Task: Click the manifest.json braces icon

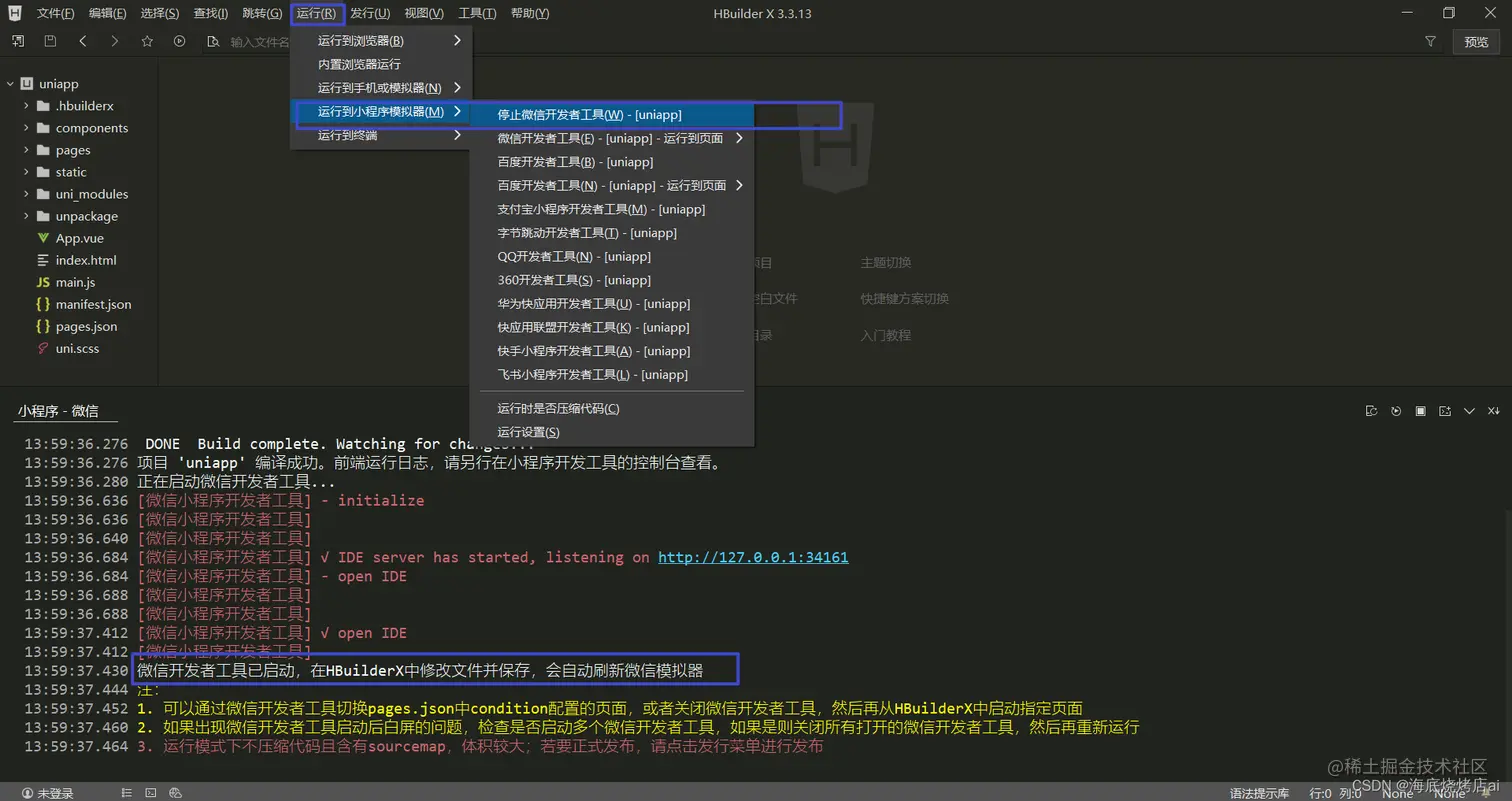Action: (43, 304)
